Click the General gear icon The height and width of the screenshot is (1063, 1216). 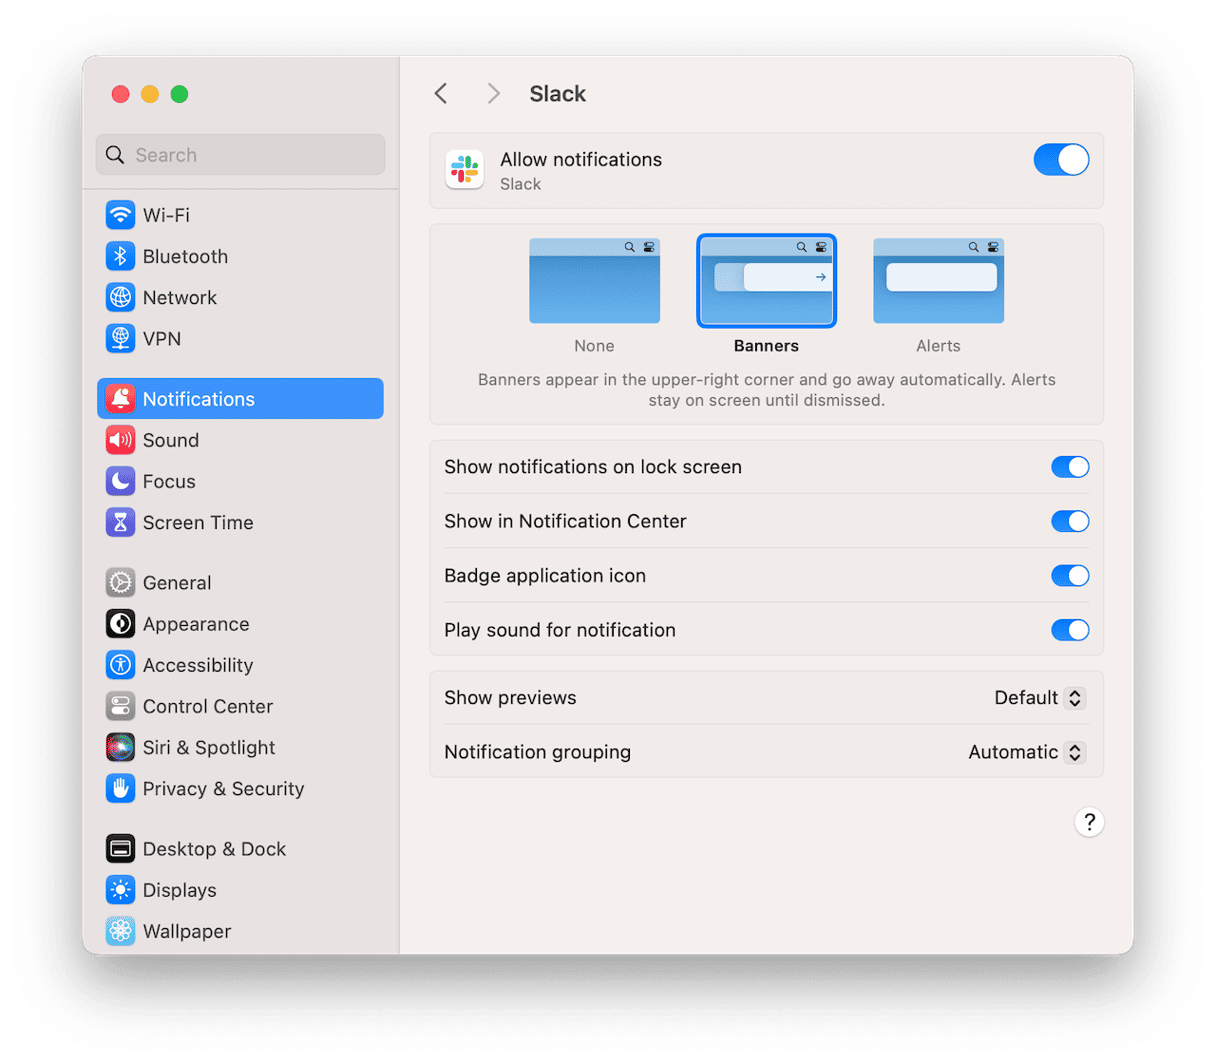(x=120, y=582)
